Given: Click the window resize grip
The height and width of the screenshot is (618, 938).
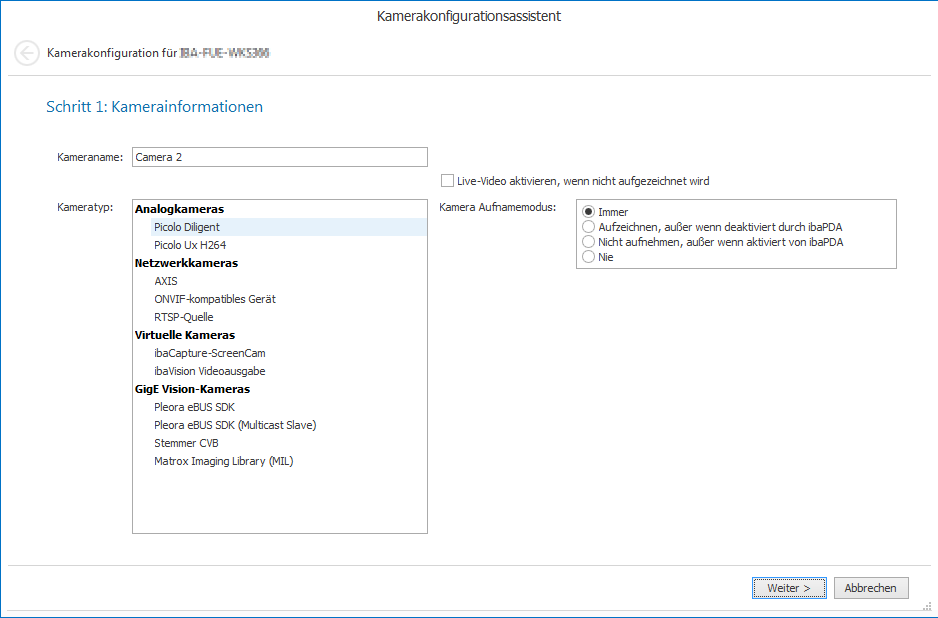Looking at the screenshot, I should pyautogui.click(x=927, y=607).
